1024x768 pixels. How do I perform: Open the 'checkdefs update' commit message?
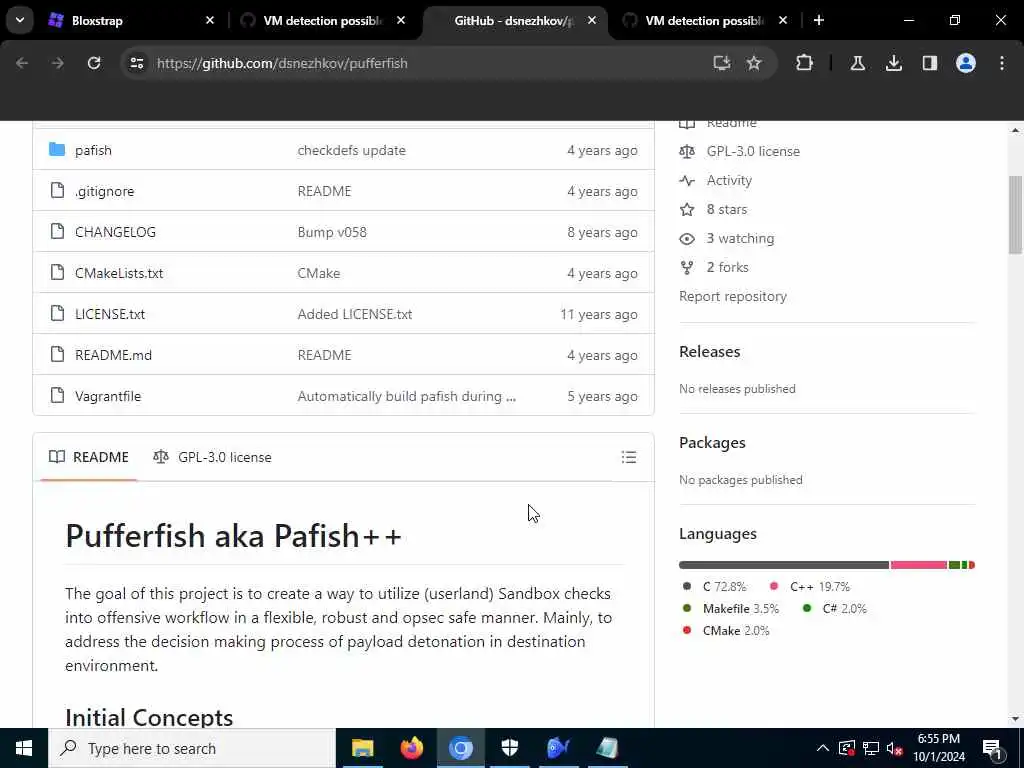pos(351,150)
